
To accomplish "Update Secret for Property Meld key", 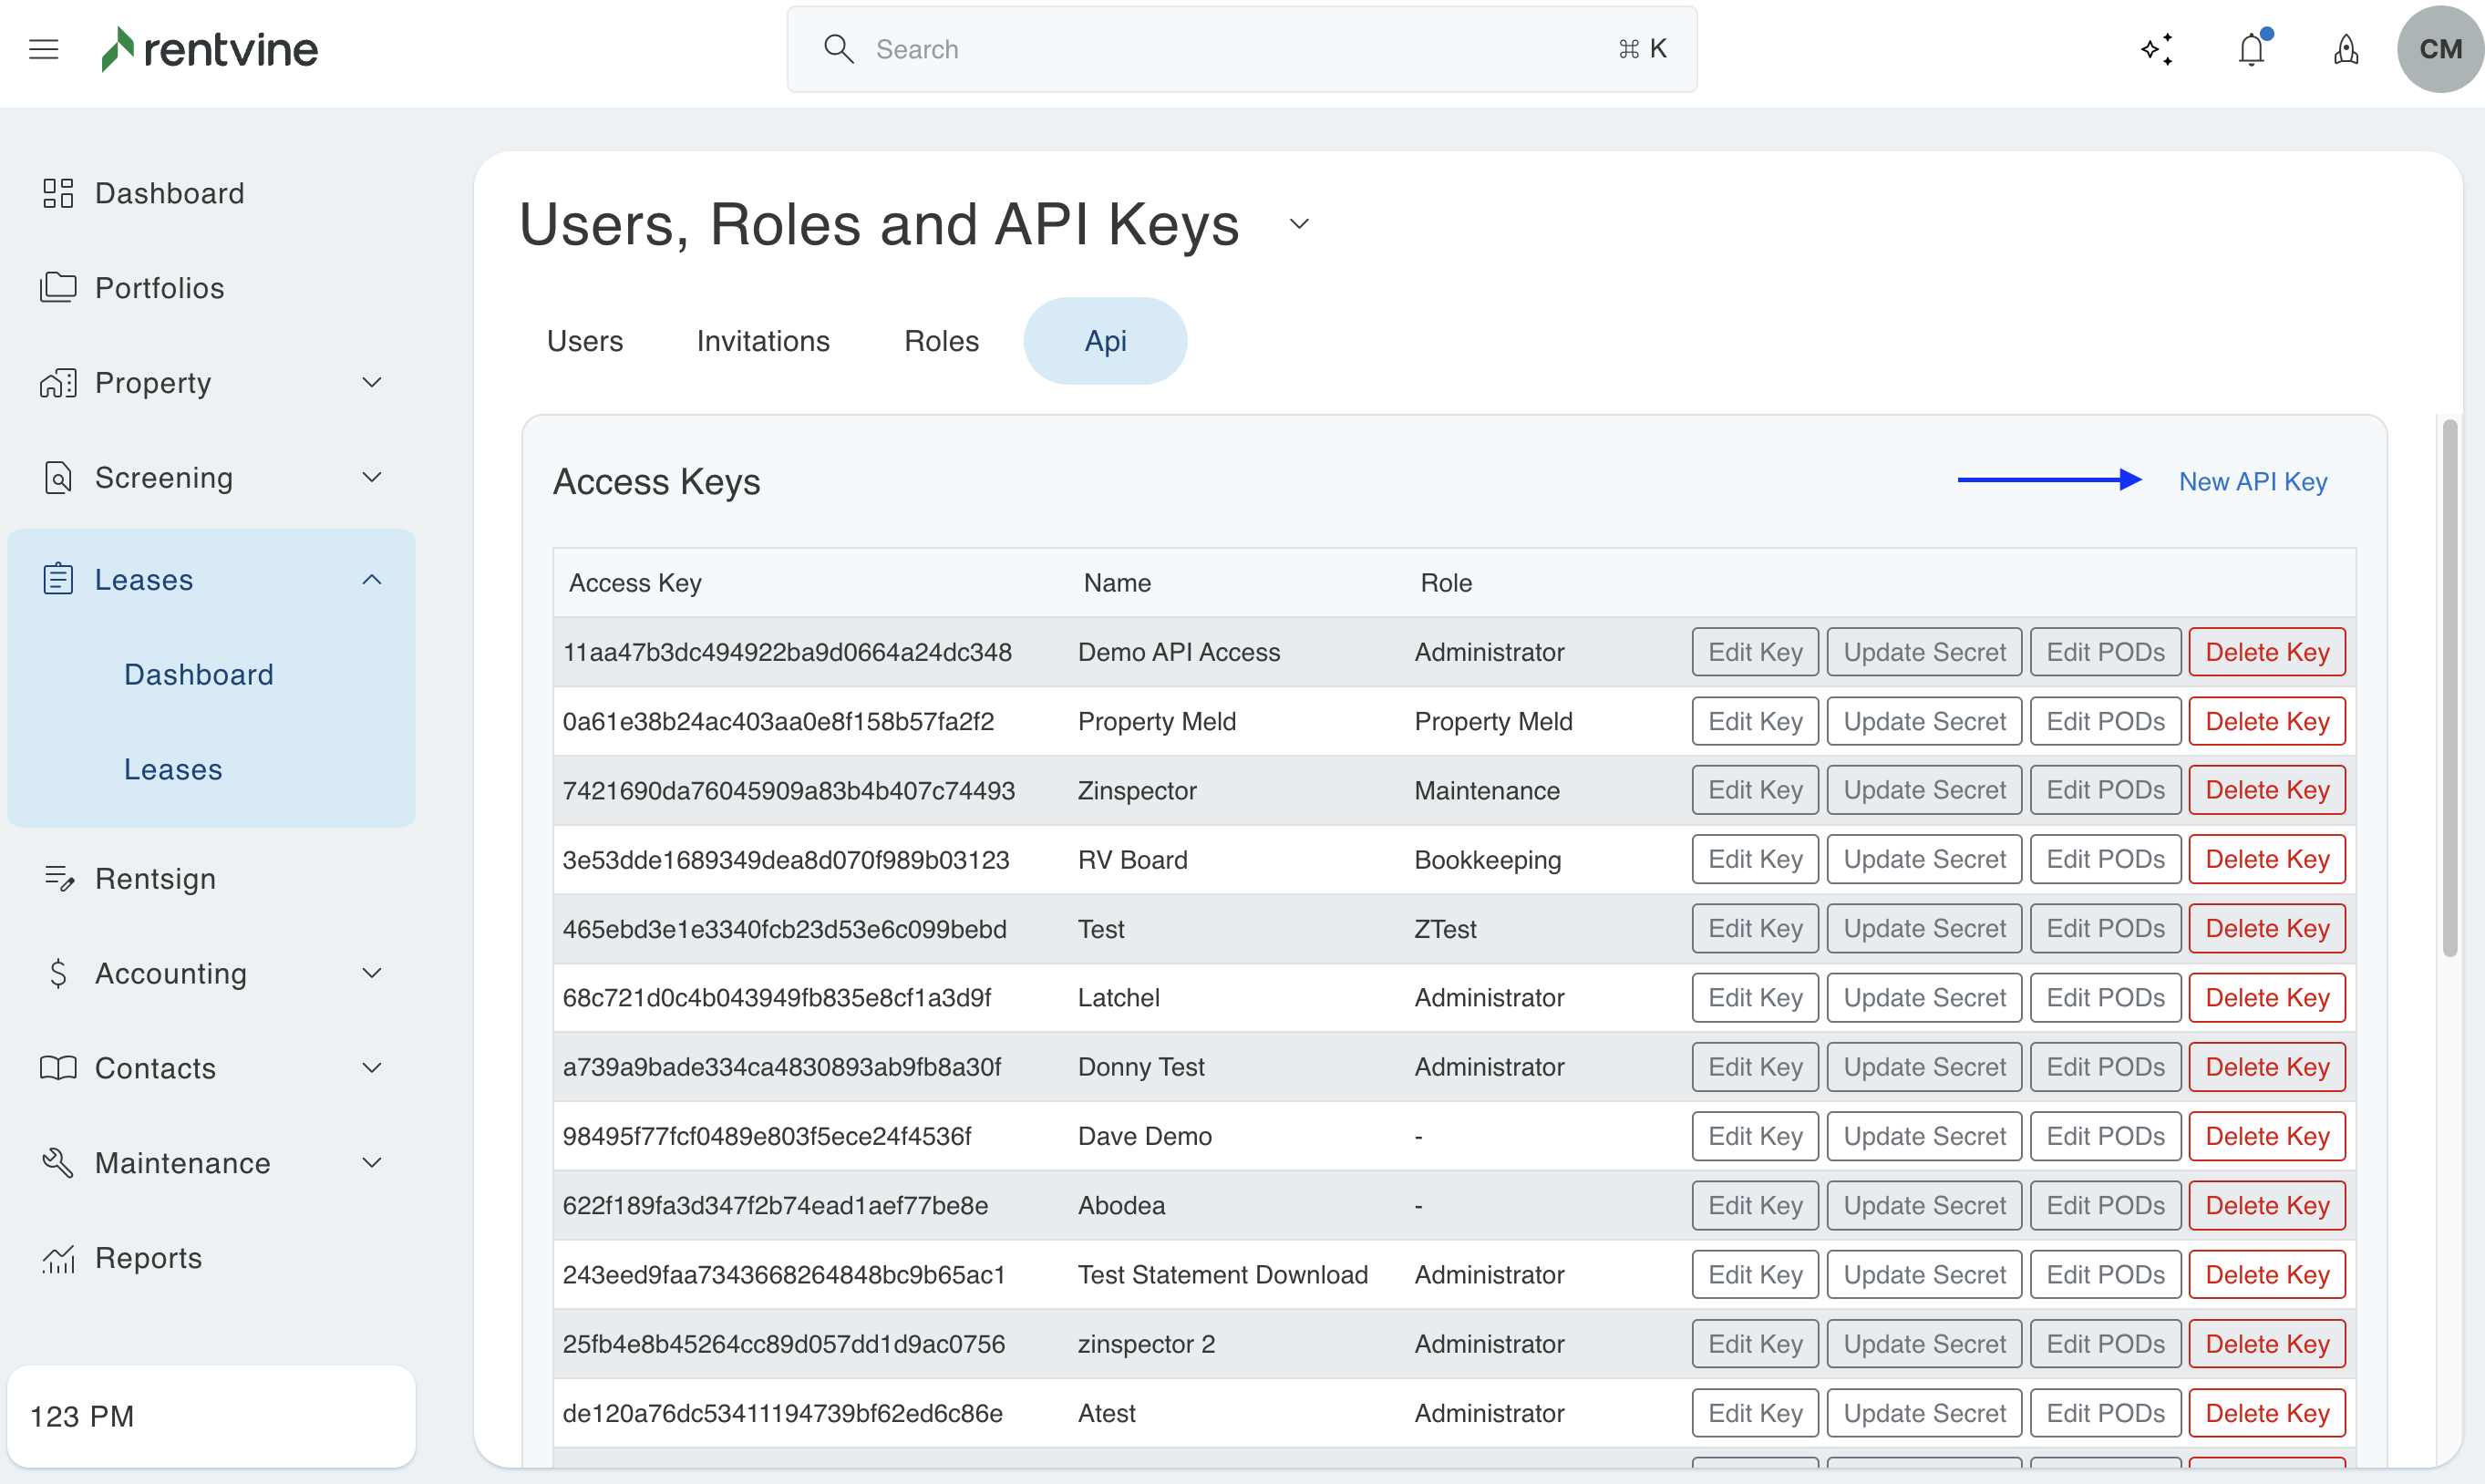I will pos(1923,721).
